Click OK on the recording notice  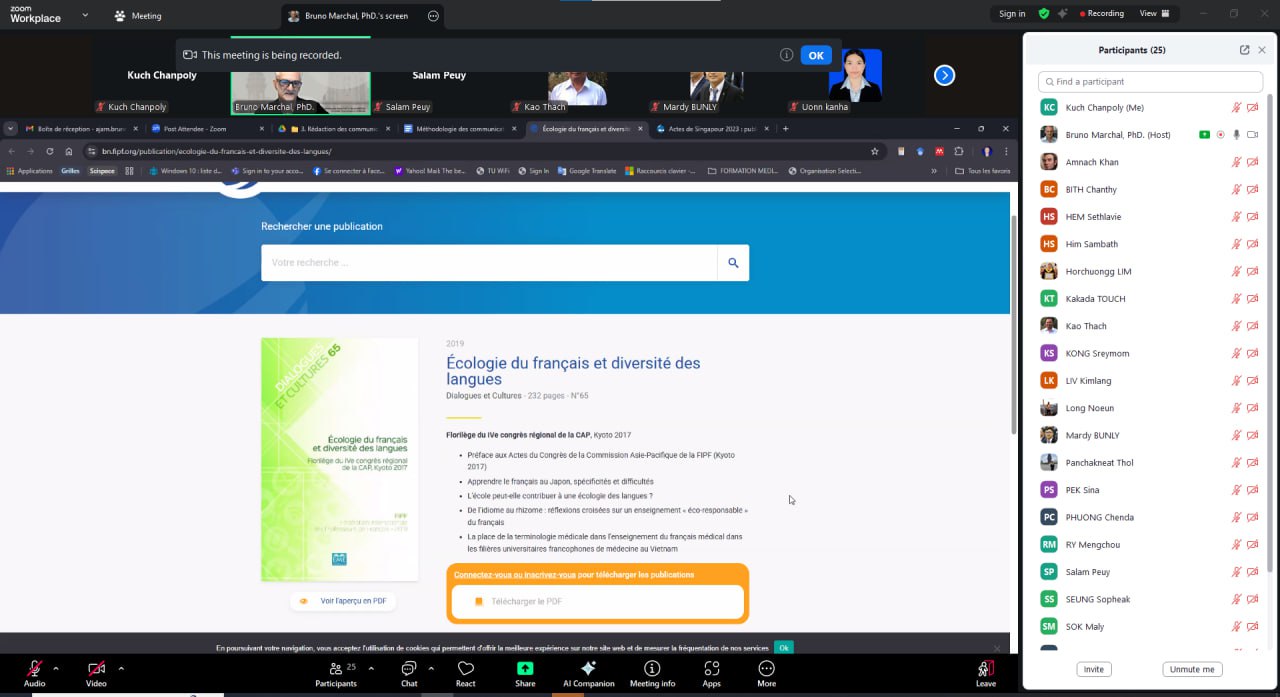(816, 55)
